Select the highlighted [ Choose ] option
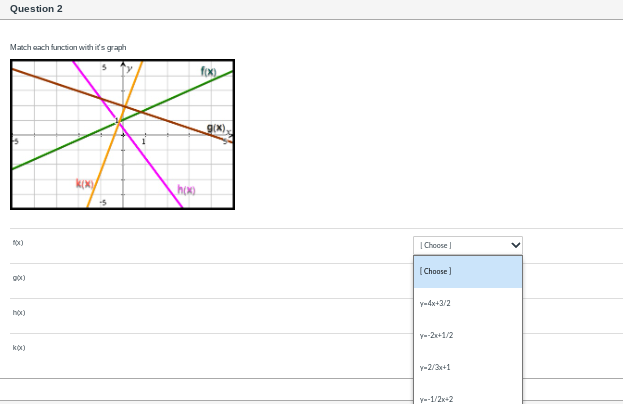The height and width of the screenshot is (404, 623). click(x=468, y=272)
